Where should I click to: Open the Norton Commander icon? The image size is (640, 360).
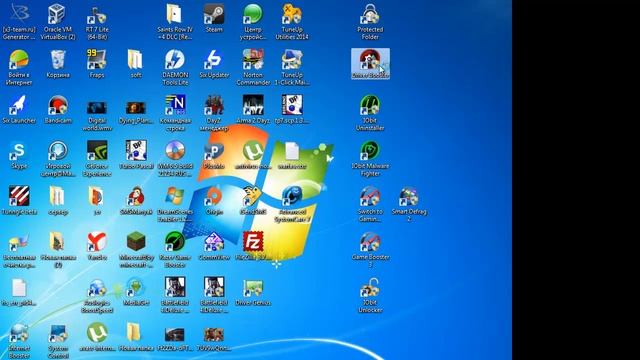253,67
